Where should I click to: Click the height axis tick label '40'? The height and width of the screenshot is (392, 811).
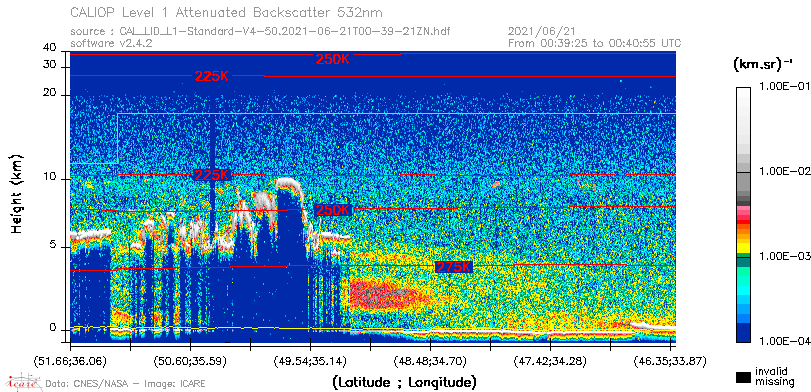point(50,48)
